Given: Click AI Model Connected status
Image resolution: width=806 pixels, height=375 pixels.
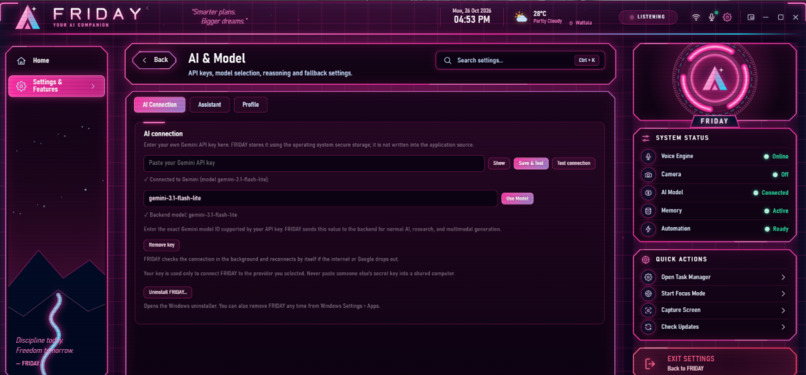Looking at the screenshot, I should [x=771, y=193].
